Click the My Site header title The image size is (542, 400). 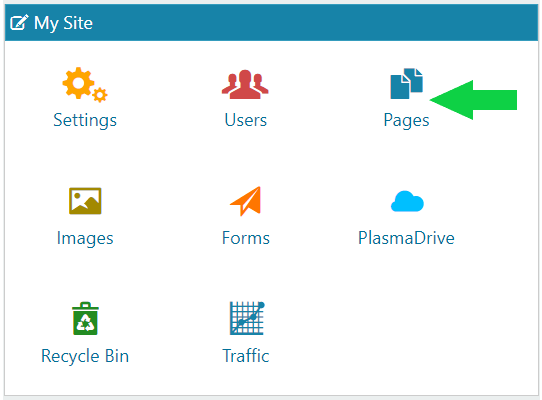[x=63, y=24]
